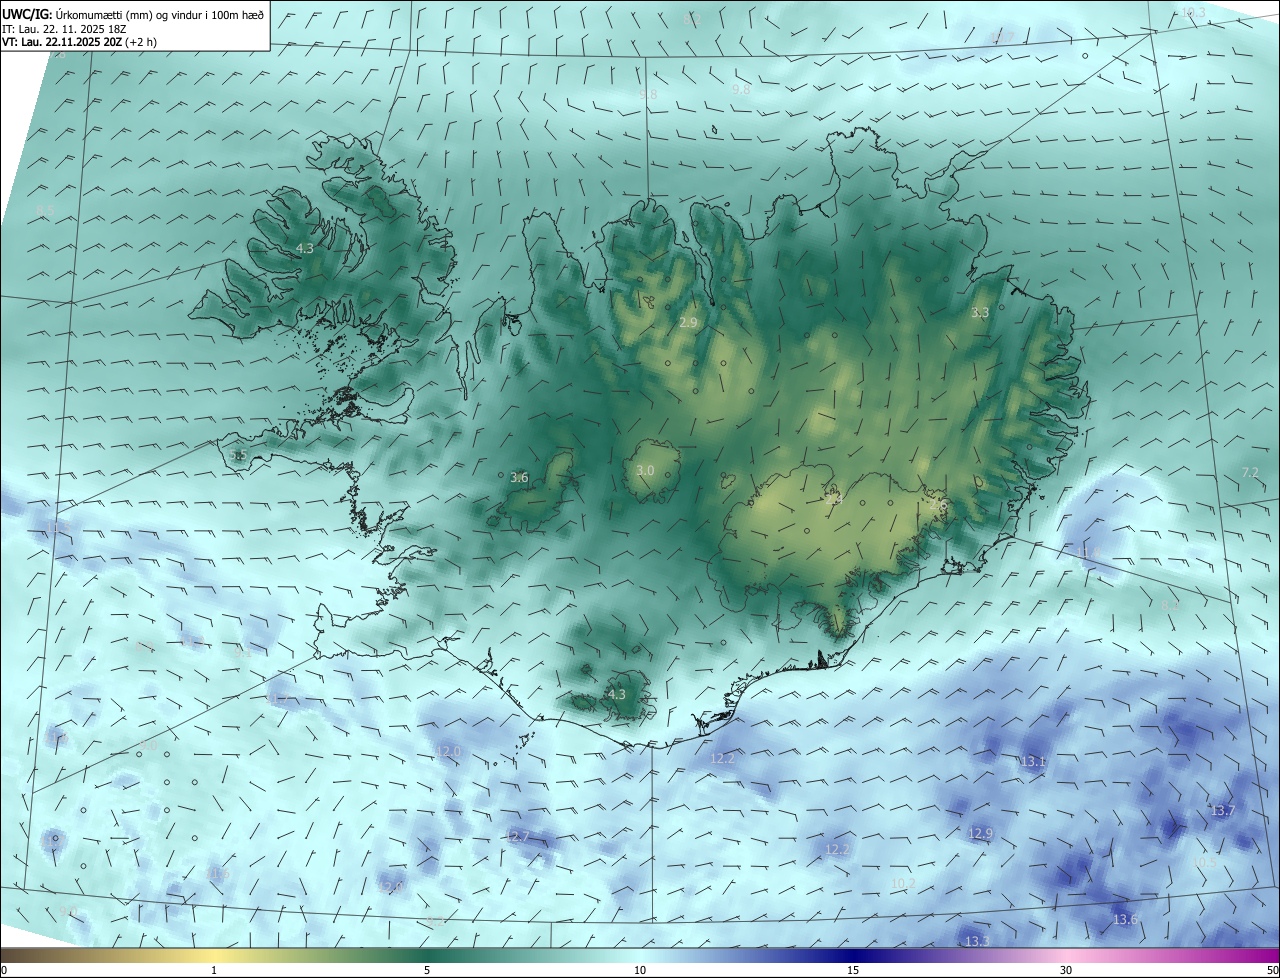Click the 5 tick label on the color scale
Image resolution: width=1280 pixels, height=978 pixels.
tap(427, 970)
